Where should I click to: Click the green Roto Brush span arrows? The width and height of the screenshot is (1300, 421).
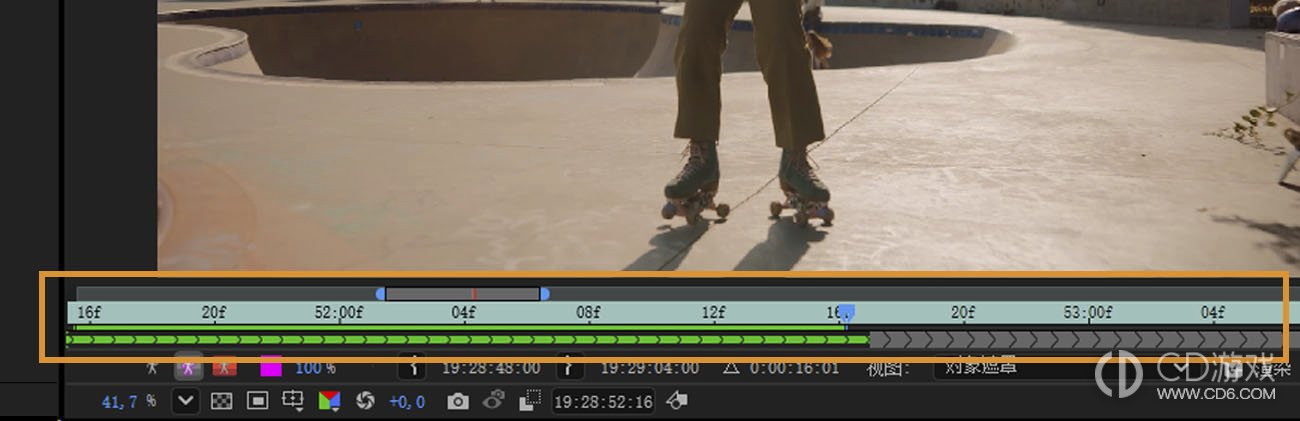click(x=467, y=340)
